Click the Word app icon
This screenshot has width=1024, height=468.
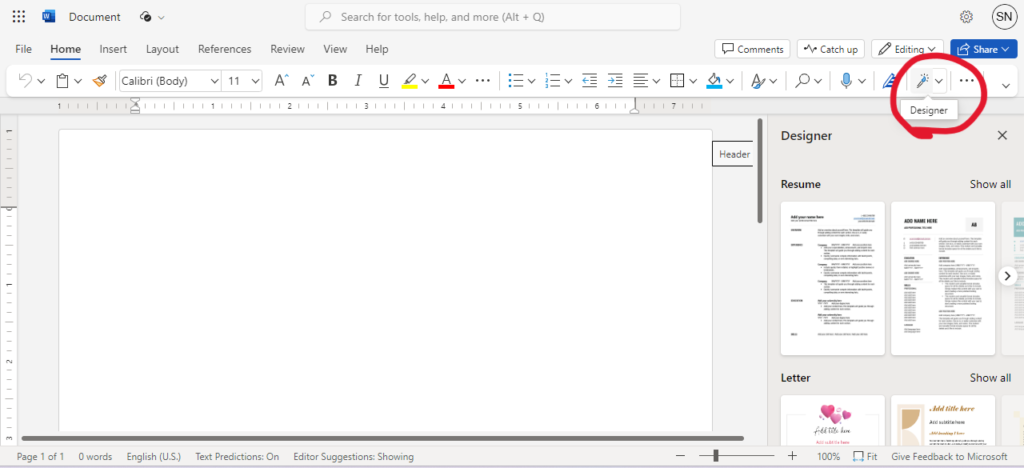(49, 17)
